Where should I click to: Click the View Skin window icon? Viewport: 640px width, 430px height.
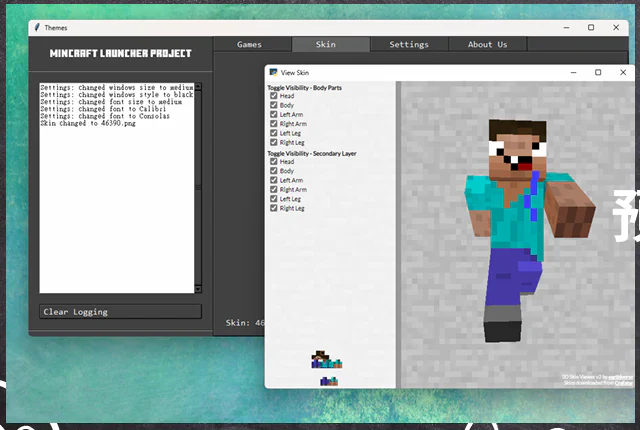coord(273,72)
